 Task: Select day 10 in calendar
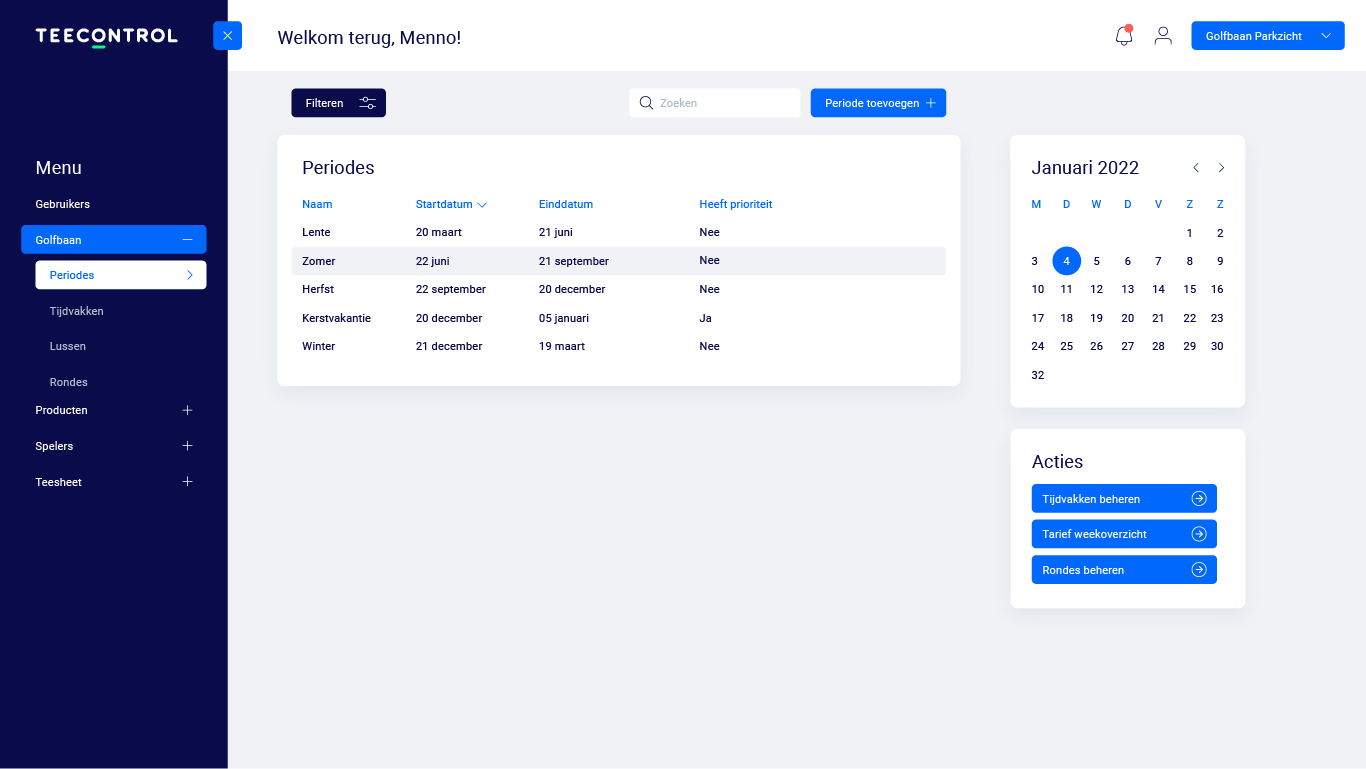coord(1038,289)
